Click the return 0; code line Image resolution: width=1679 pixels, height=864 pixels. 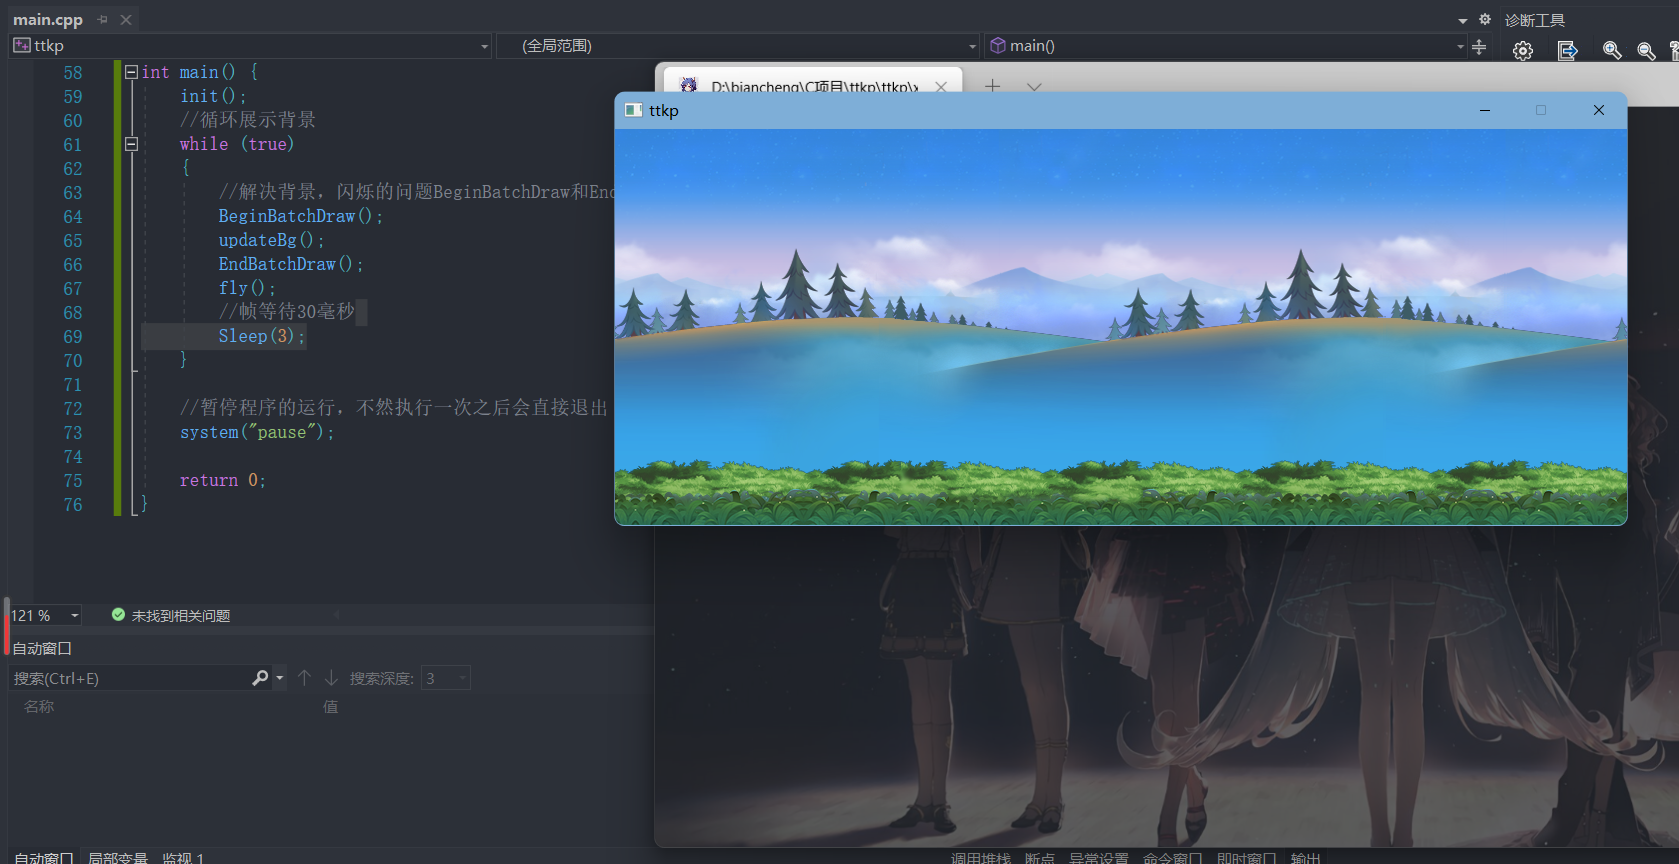click(x=223, y=480)
